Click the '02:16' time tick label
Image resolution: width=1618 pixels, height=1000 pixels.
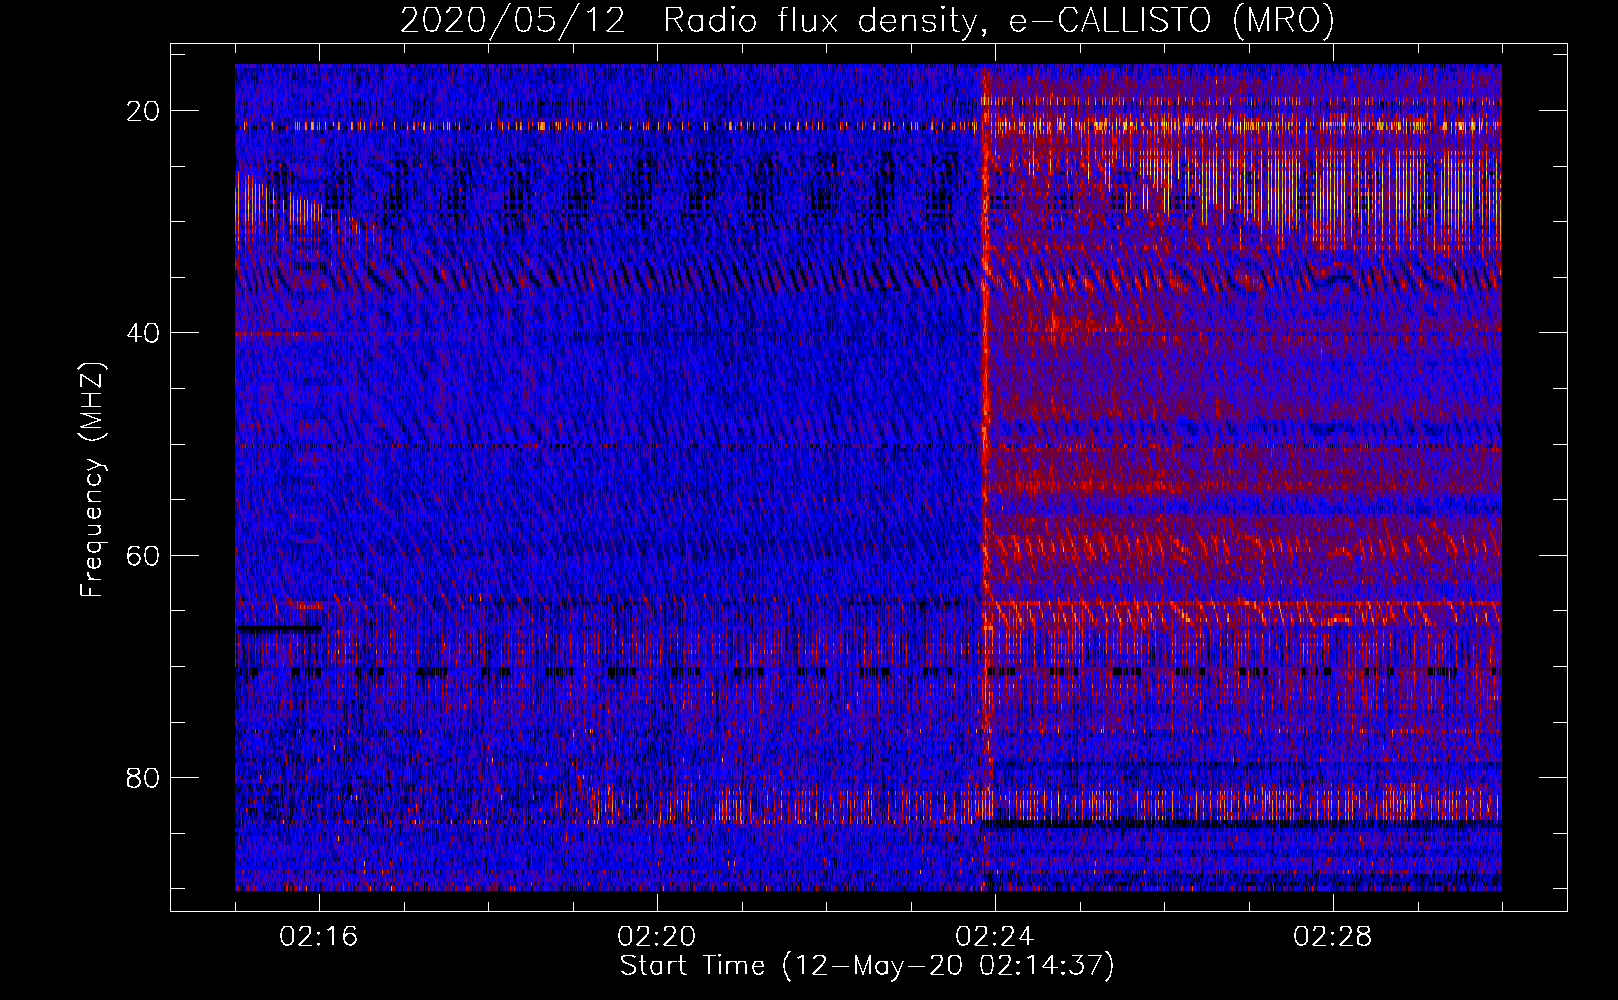point(319,936)
